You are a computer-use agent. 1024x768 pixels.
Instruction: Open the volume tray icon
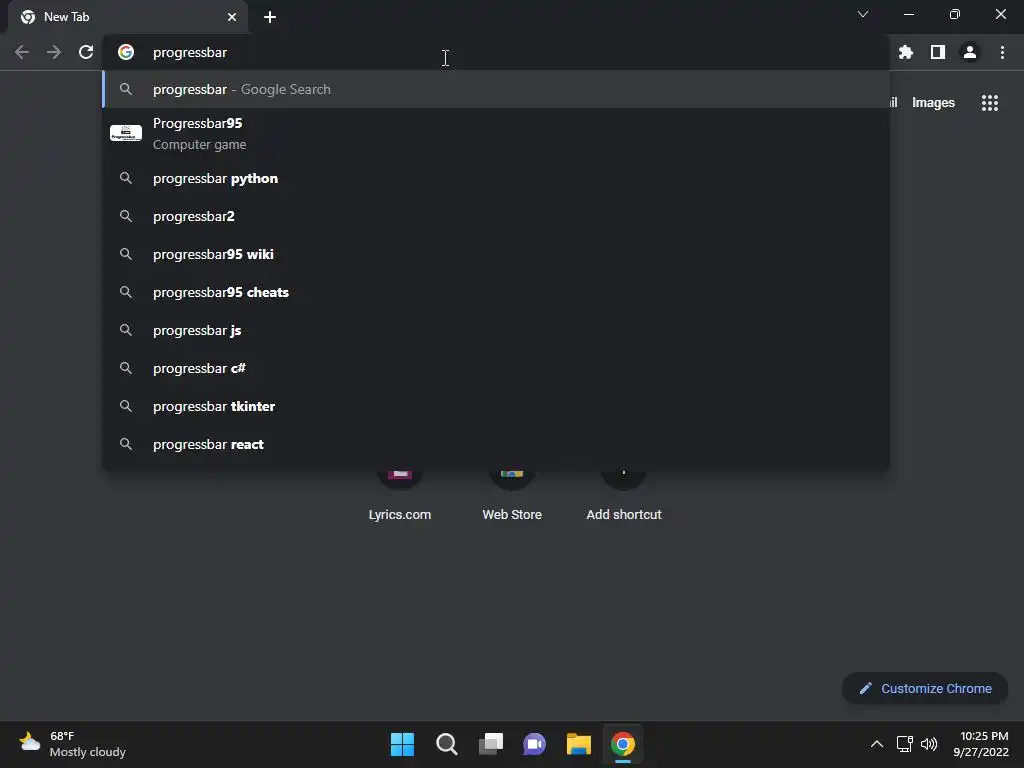click(929, 744)
